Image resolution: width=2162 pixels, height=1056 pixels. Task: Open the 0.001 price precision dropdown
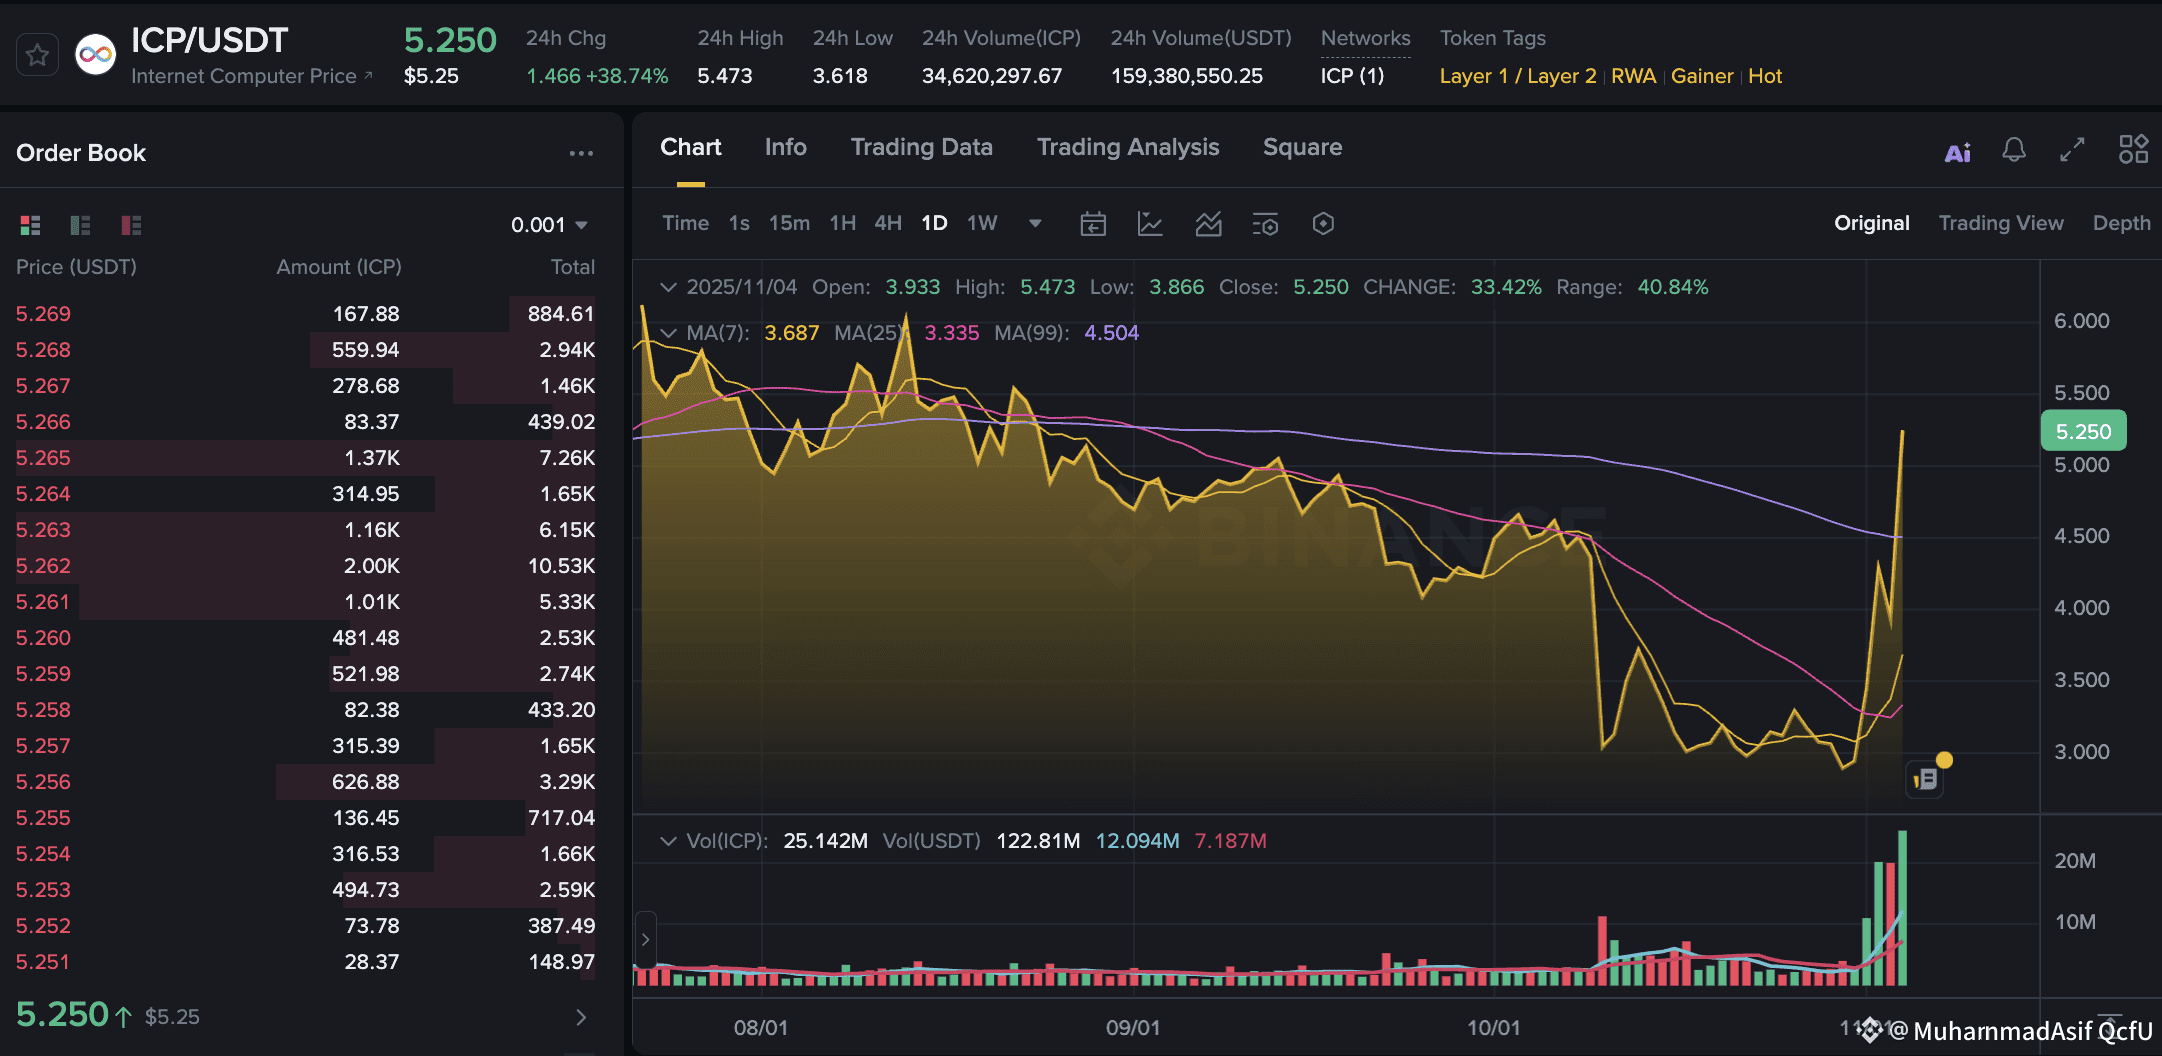[549, 225]
